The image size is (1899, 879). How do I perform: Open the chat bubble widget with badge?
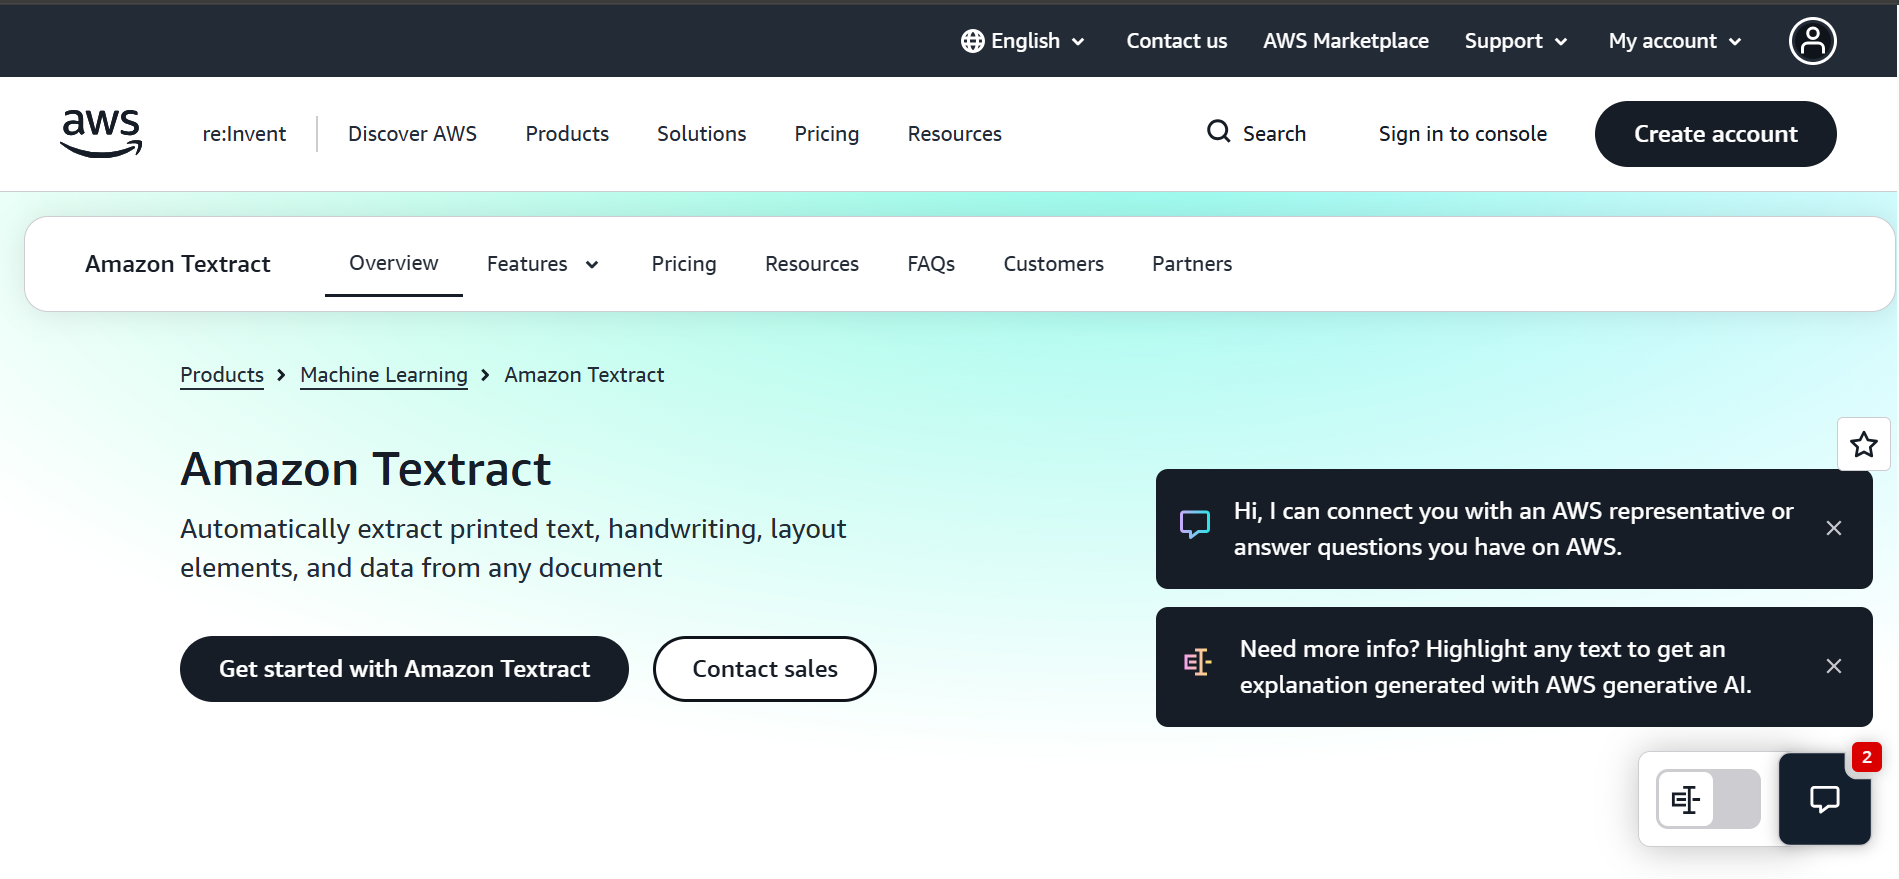pyautogui.click(x=1824, y=799)
